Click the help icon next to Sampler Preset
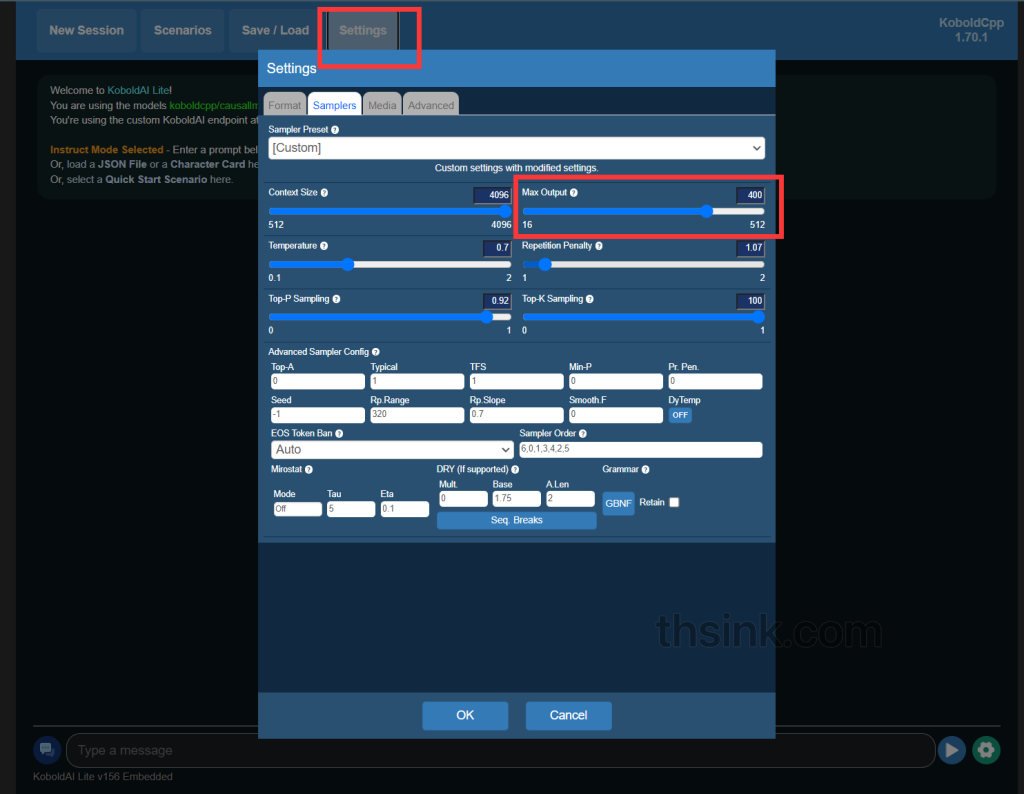1024x794 pixels. [x=335, y=130]
